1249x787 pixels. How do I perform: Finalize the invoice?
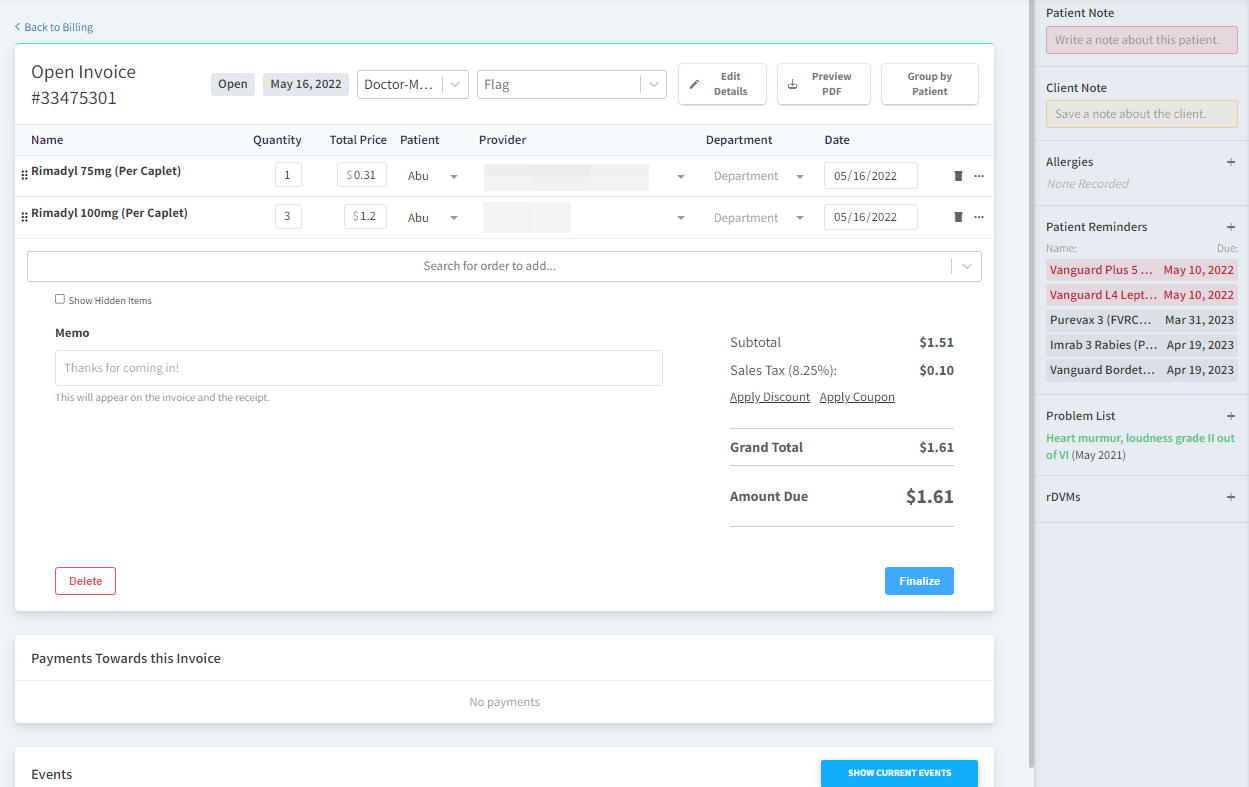pyautogui.click(x=919, y=581)
